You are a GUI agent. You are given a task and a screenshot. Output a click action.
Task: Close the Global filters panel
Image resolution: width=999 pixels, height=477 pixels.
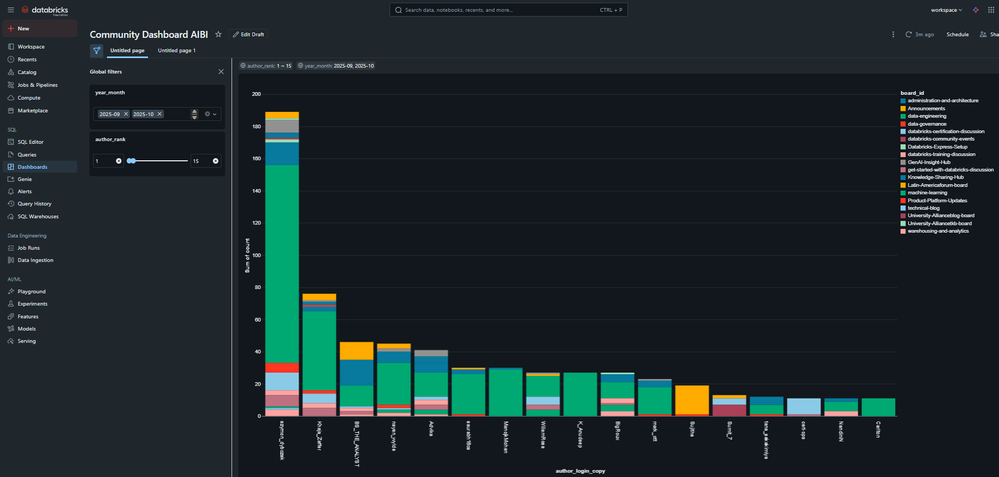pyautogui.click(x=221, y=72)
